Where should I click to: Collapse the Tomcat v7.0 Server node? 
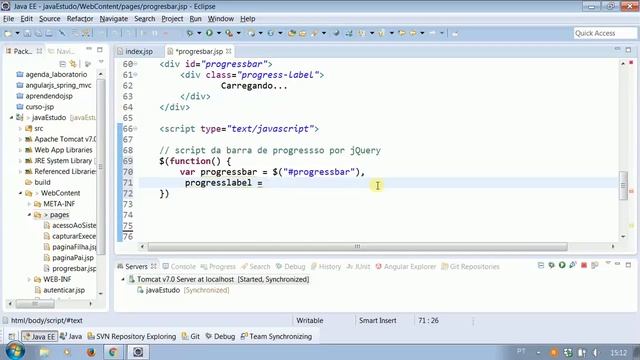point(123,280)
